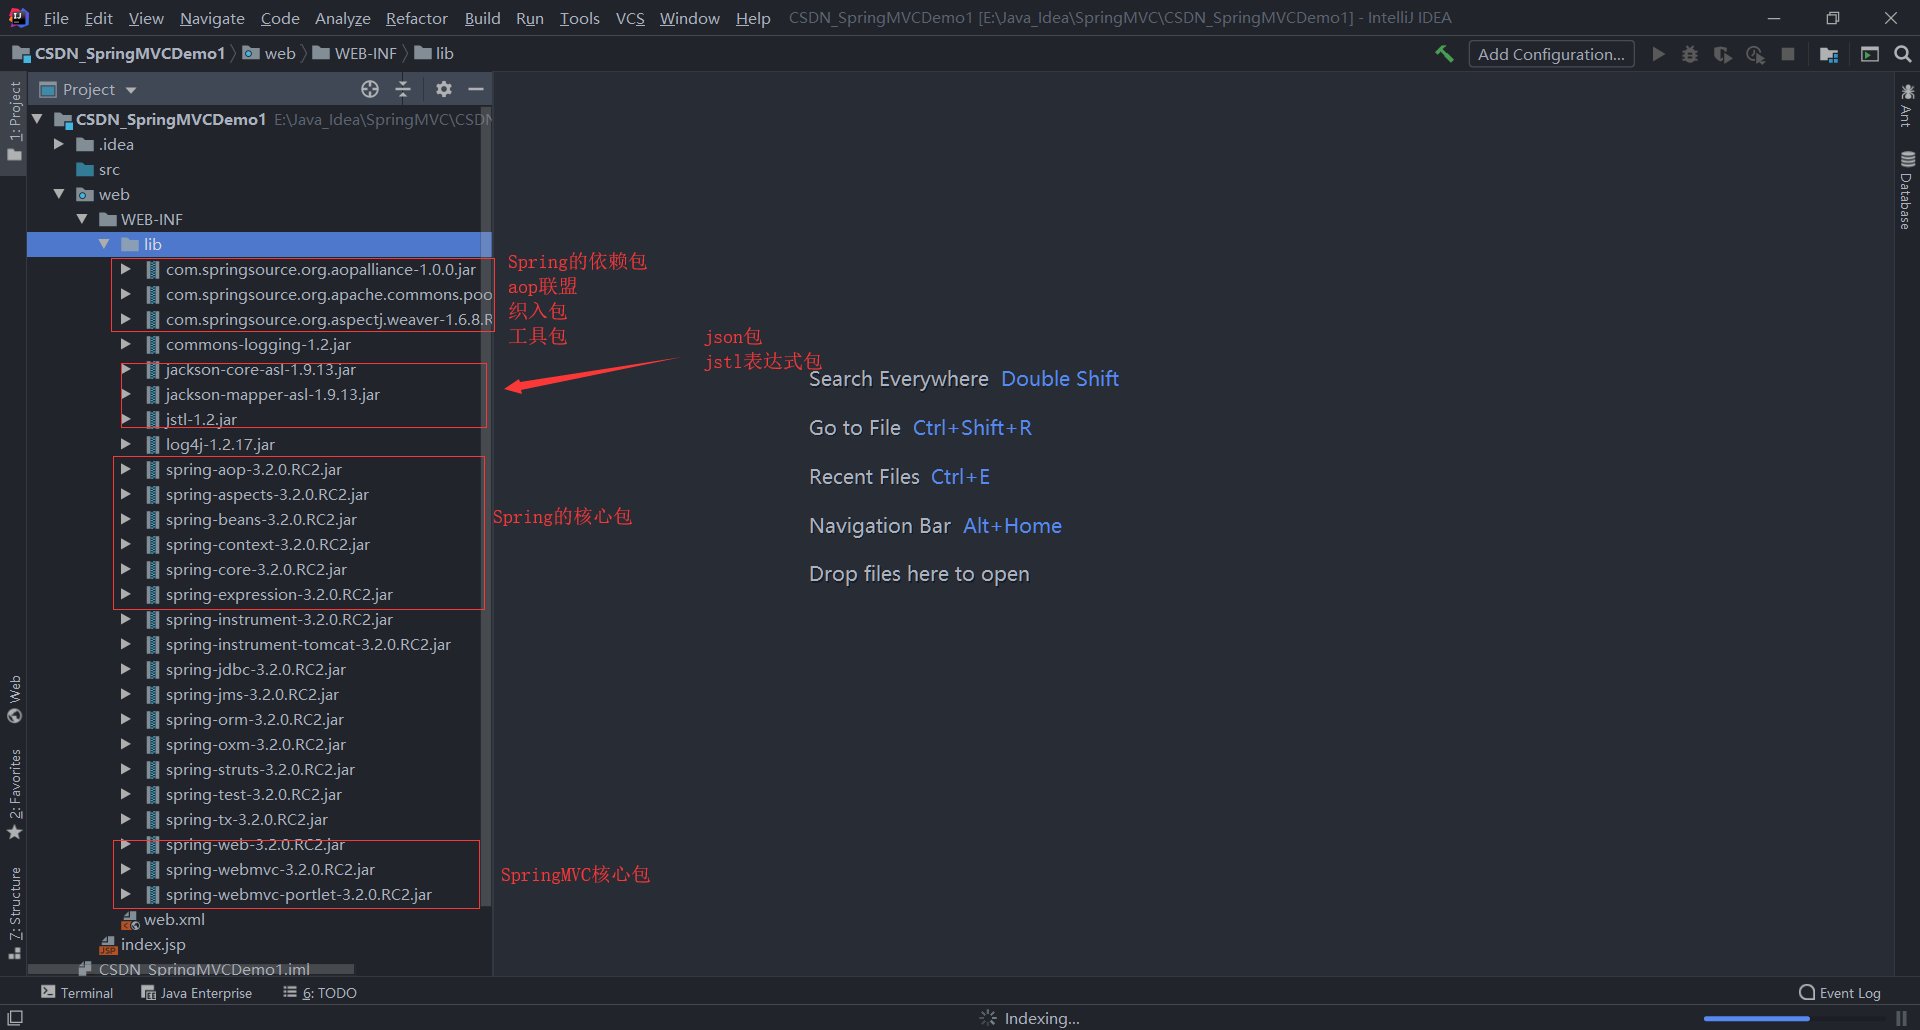Toggle the 1: Project side tab

14,122
